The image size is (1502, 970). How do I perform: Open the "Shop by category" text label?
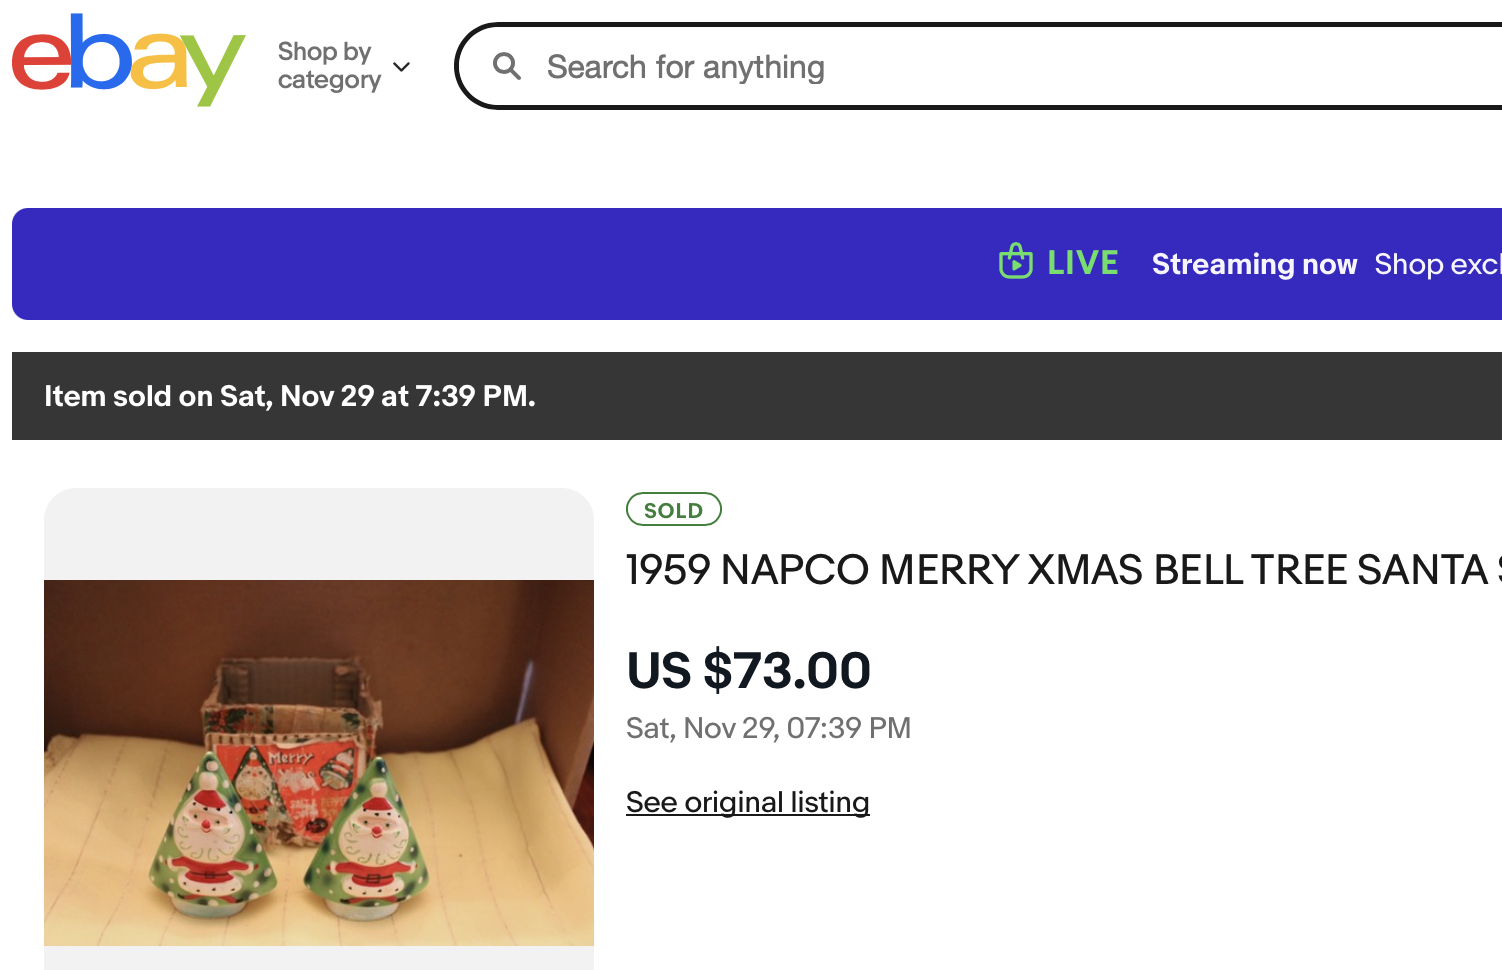coord(328,66)
